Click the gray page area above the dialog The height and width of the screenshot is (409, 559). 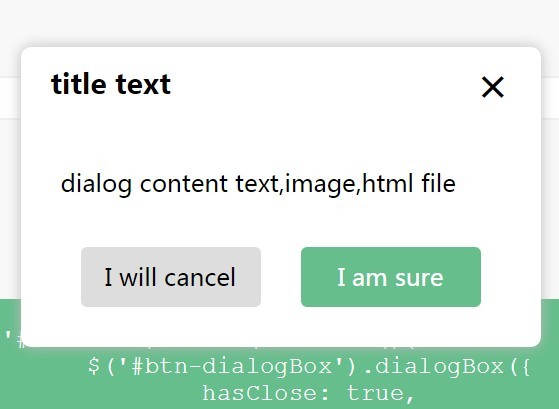pos(280,22)
